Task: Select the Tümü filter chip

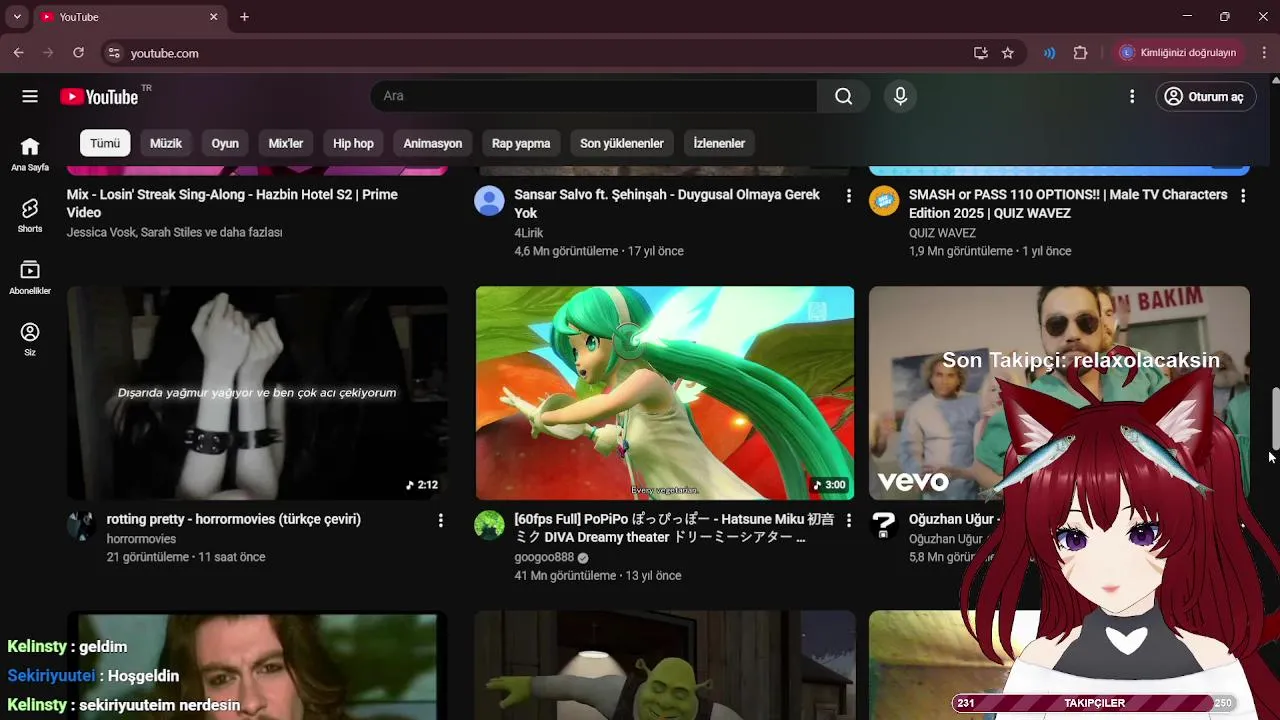Action: 105,143
